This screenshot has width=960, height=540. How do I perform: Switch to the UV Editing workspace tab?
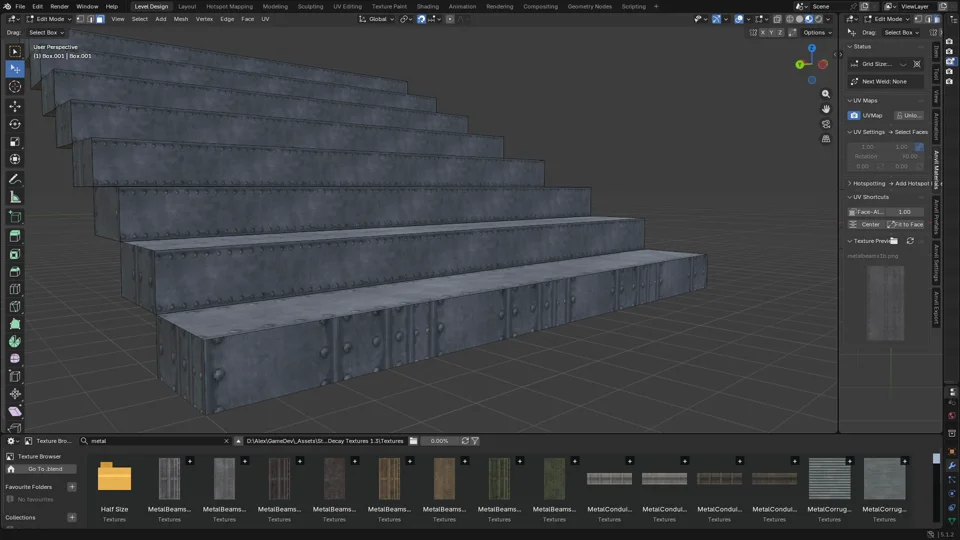click(347, 6)
